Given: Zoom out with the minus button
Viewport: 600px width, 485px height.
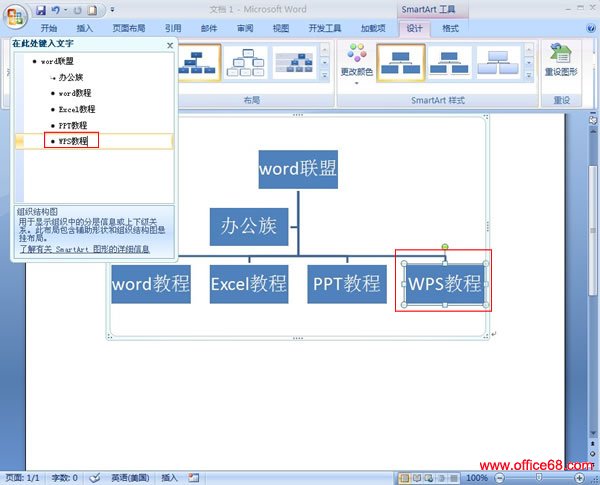Looking at the screenshot, I should [x=499, y=478].
